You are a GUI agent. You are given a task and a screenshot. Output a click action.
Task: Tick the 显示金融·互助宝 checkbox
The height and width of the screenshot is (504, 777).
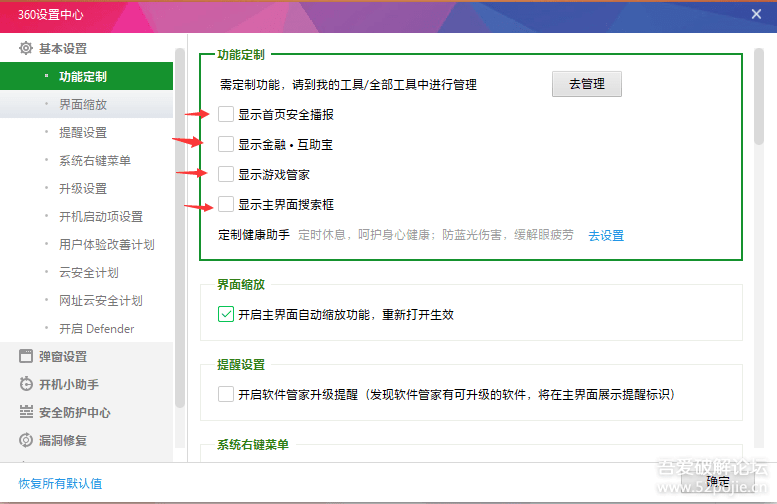click(226, 144)
